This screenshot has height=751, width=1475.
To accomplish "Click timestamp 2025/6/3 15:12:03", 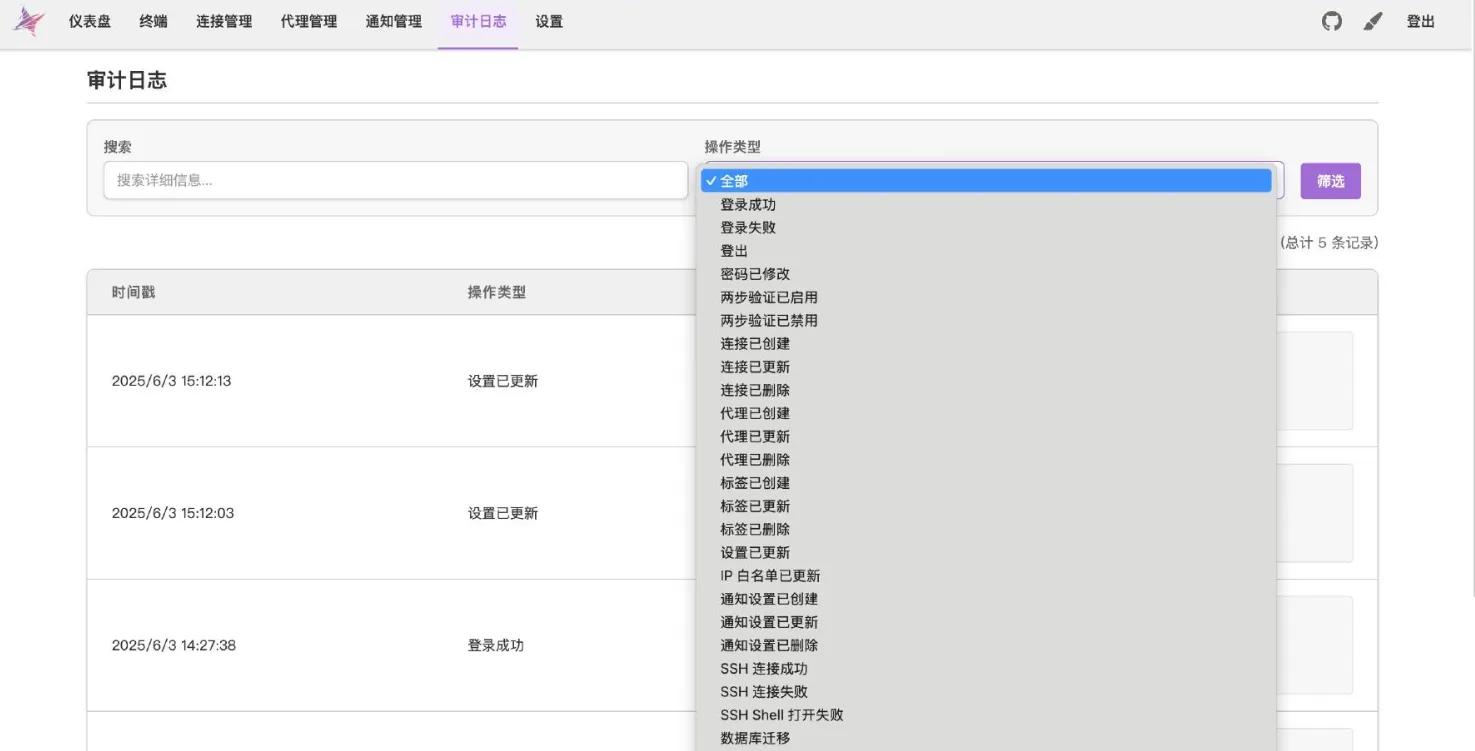I will 173,513.
